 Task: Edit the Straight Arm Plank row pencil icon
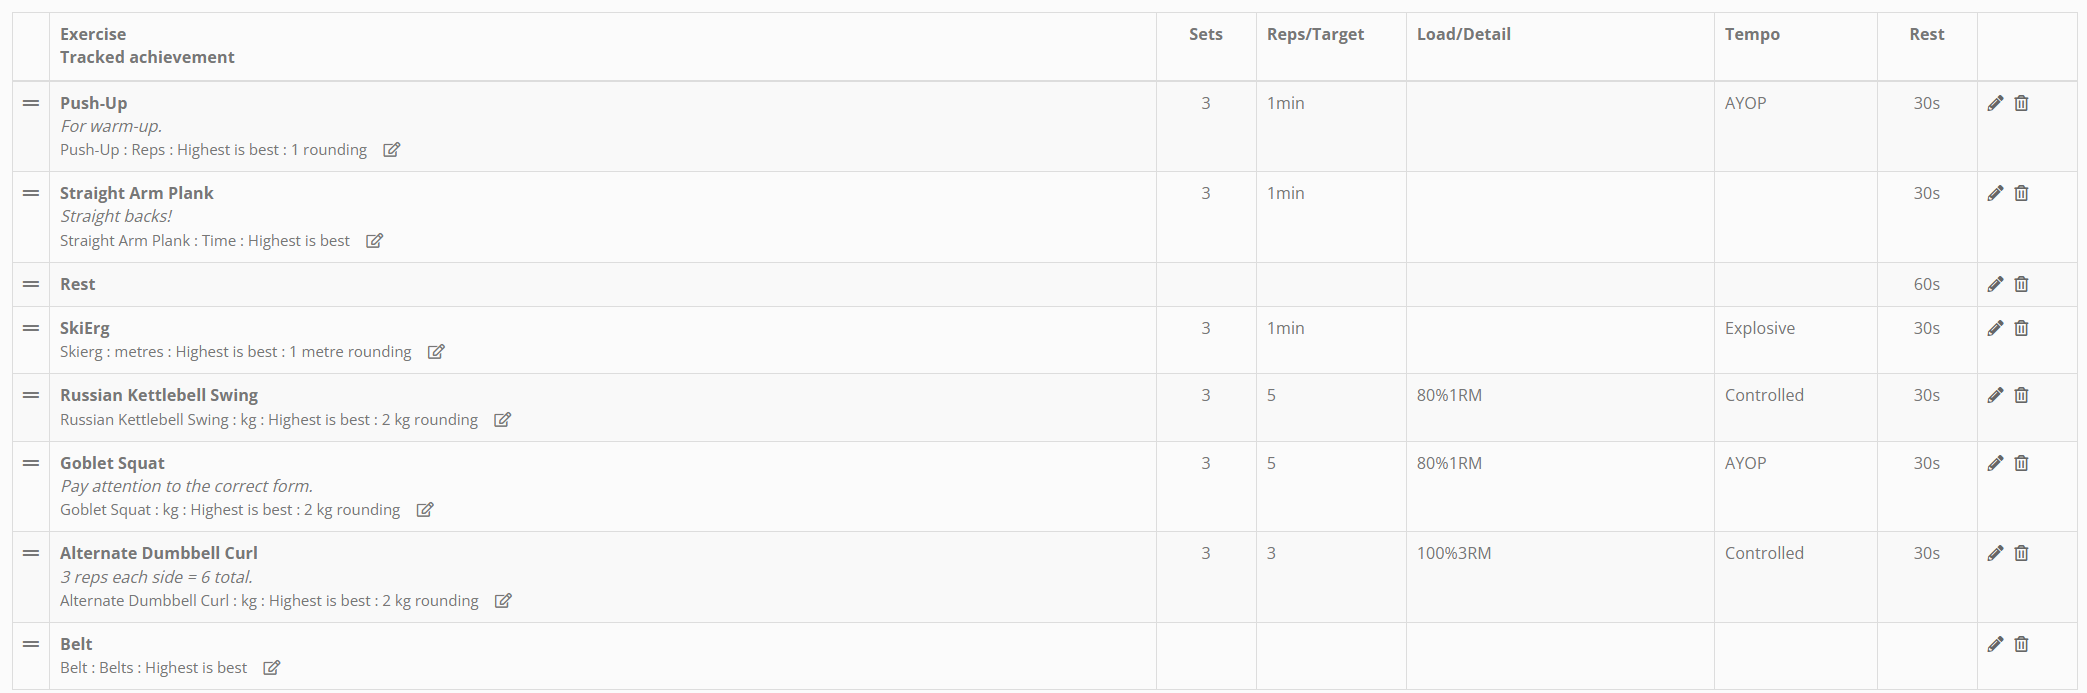pos(1995,193)
